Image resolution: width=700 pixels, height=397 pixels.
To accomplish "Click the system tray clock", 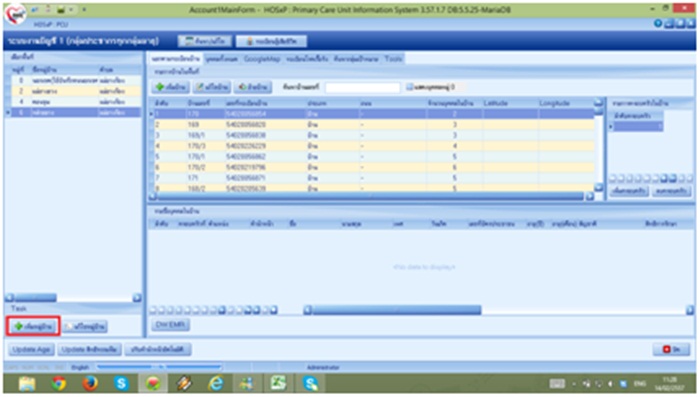I will pos(669,384).
